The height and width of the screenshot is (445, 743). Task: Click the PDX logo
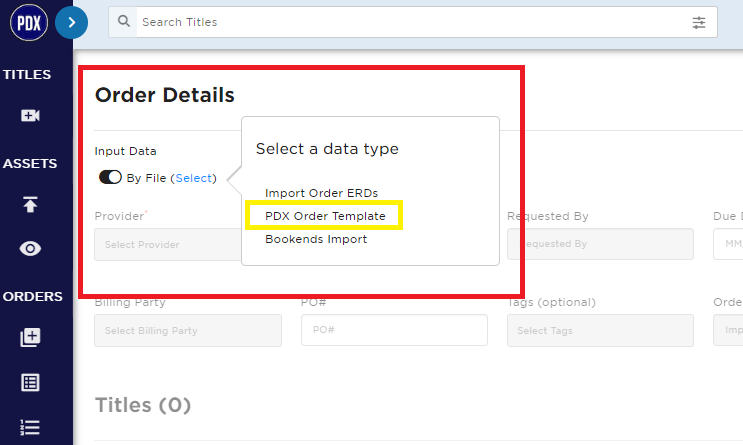click(29, 22)
